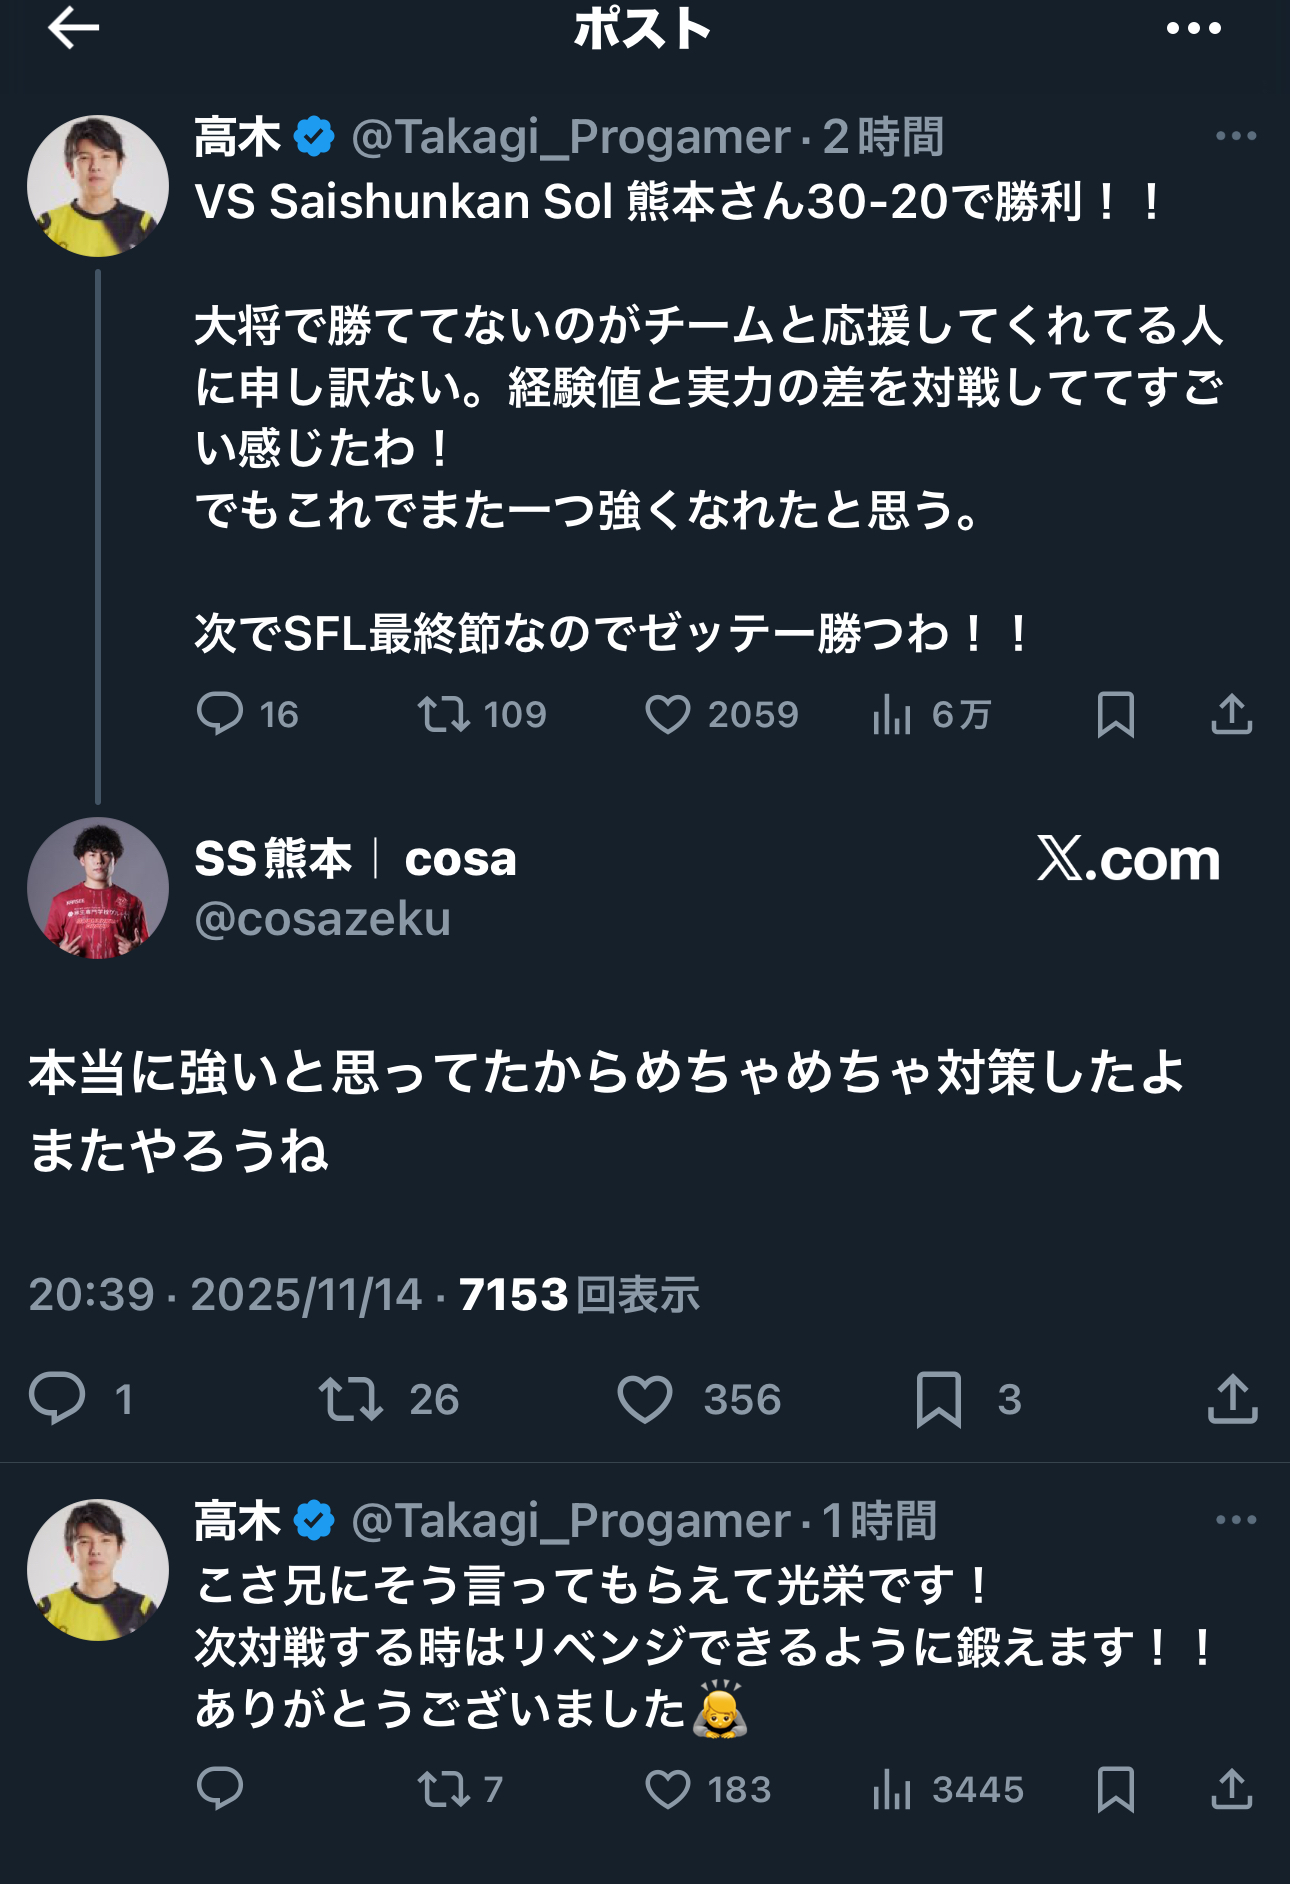Open more options on Takagi's bottom reply

tap(1235, 1520)
